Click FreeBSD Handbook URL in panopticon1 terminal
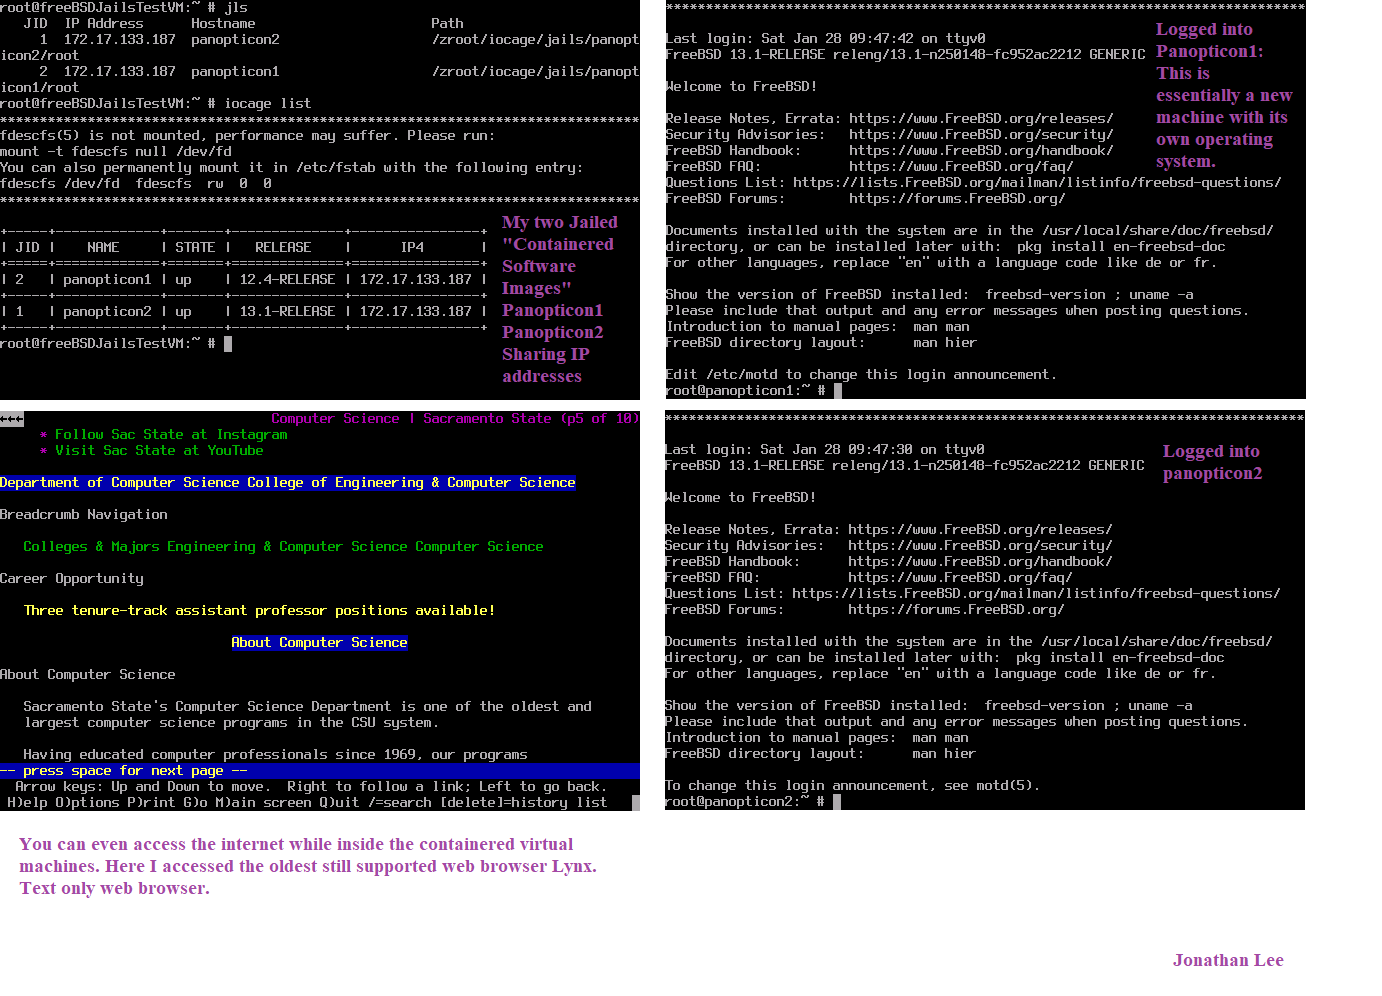 [980, 151]
